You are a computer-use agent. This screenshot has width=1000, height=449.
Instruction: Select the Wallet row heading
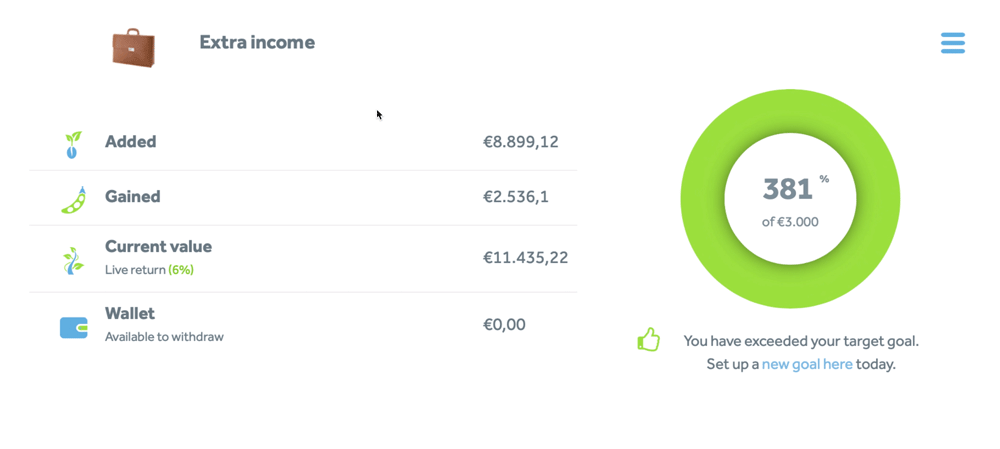pyautogui.click(x=129, y=314)
